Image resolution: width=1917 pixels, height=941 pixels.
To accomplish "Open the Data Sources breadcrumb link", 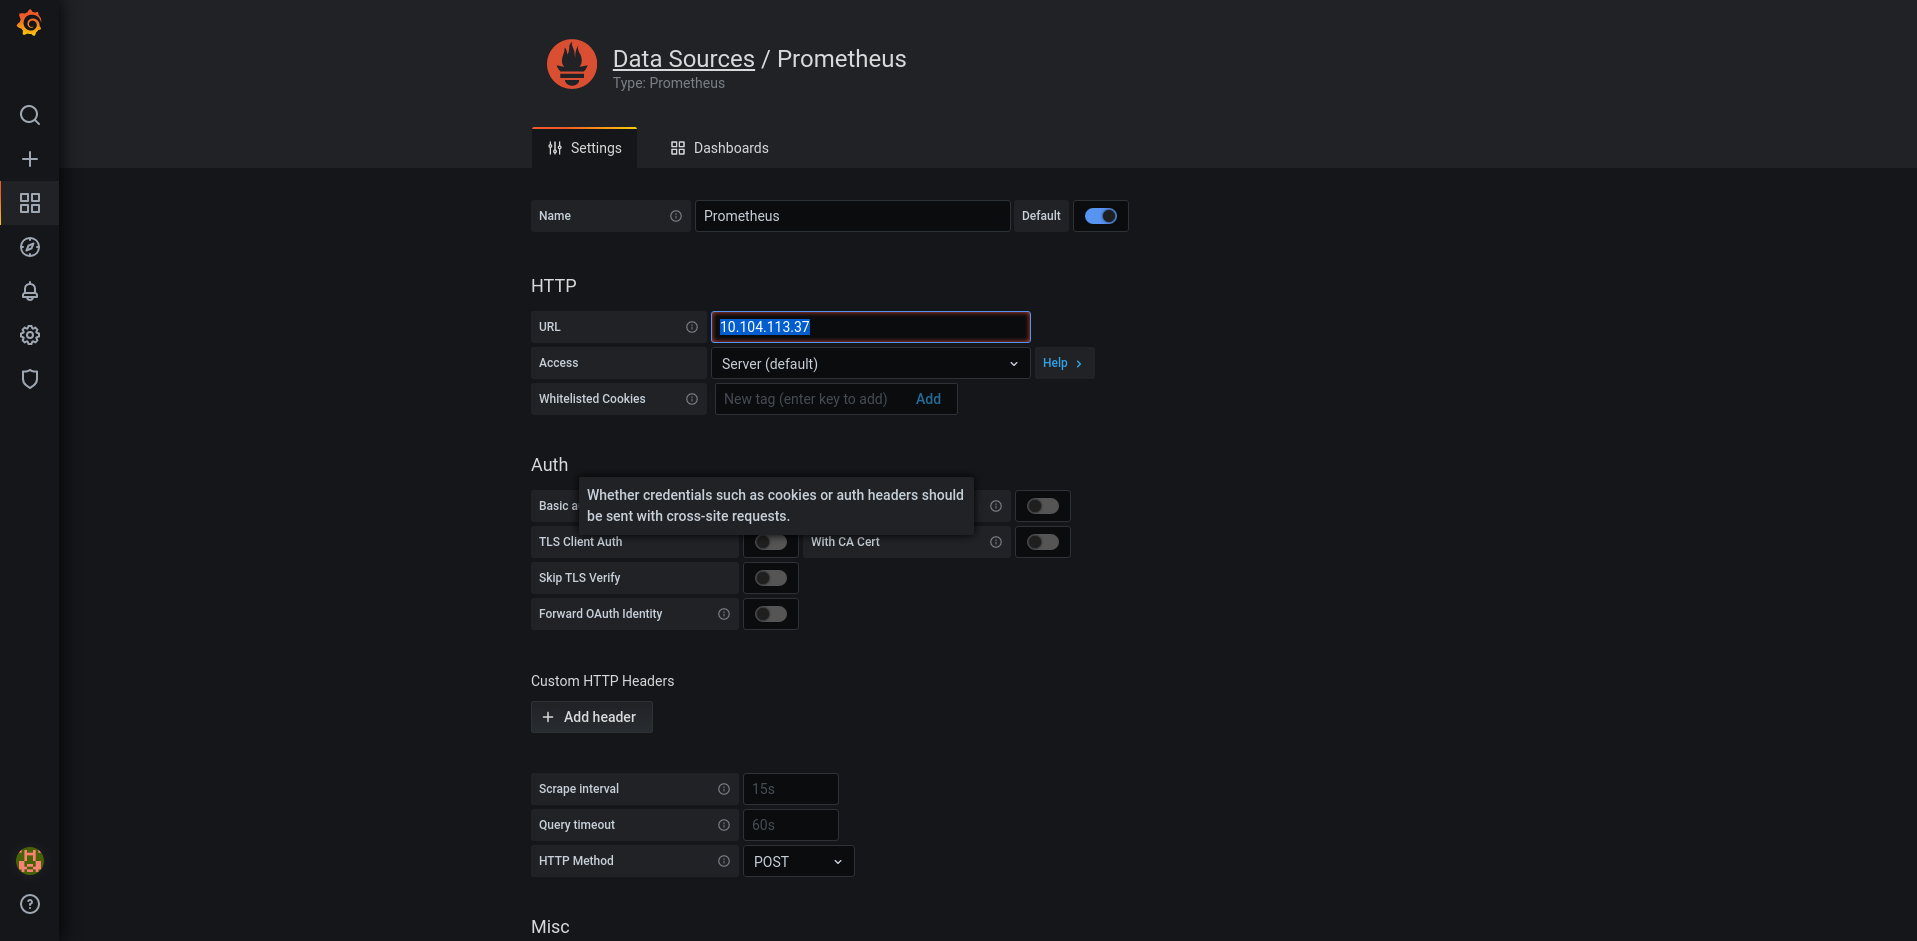I will pos(684,59).
